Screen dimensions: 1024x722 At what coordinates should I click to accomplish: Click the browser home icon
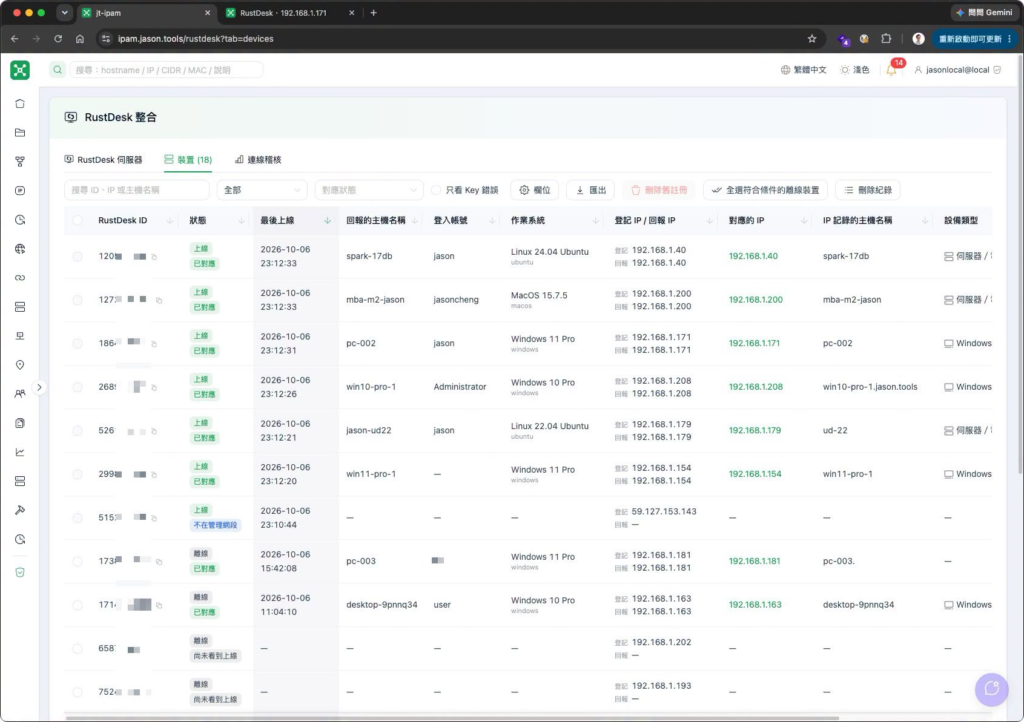coord(80,39)
